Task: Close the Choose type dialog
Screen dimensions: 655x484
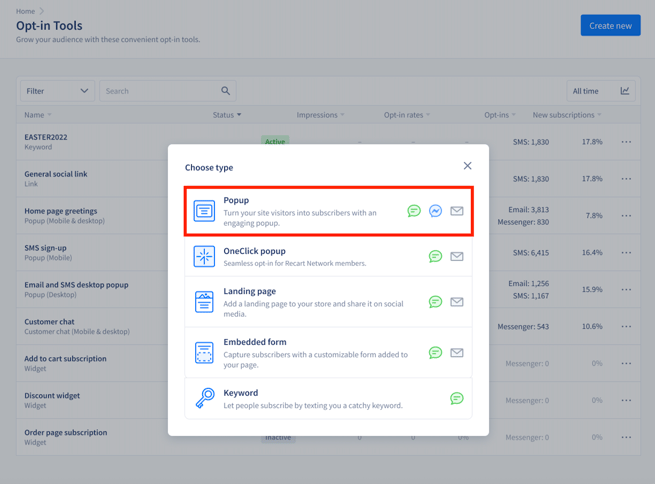Action: click(x=467, y=166)
